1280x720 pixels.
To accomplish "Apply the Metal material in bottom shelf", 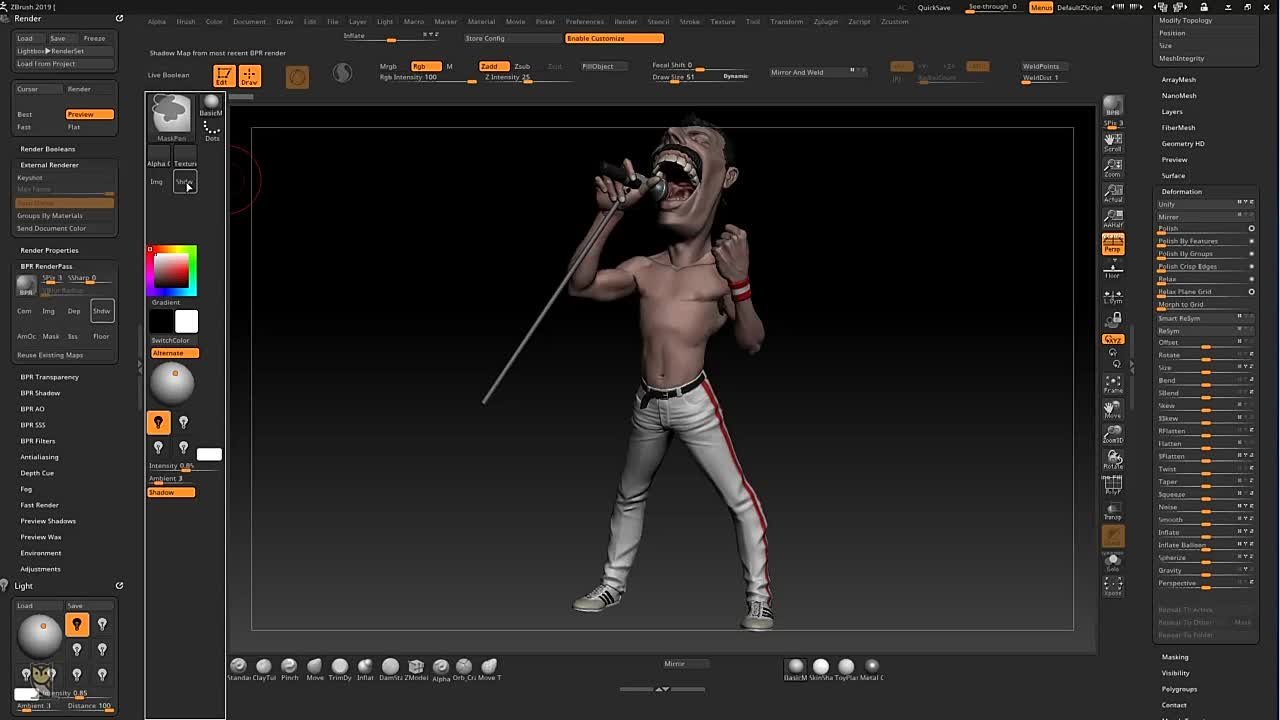I will [872, 668].
